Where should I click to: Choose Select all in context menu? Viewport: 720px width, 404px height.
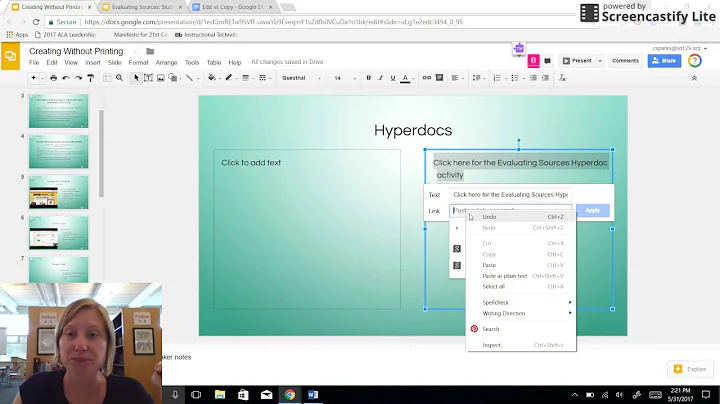pyautogui.click(x=521, y=286)
